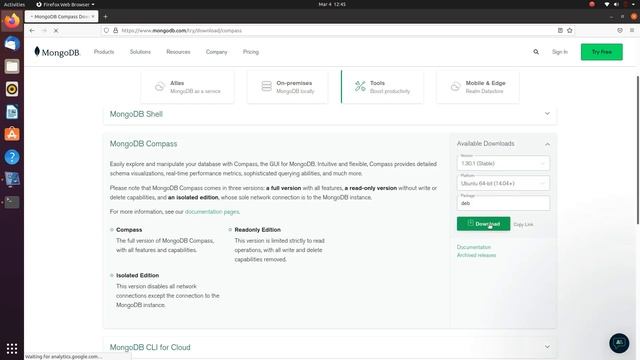Open the Help icon in dock

click(x=12, y=157)
